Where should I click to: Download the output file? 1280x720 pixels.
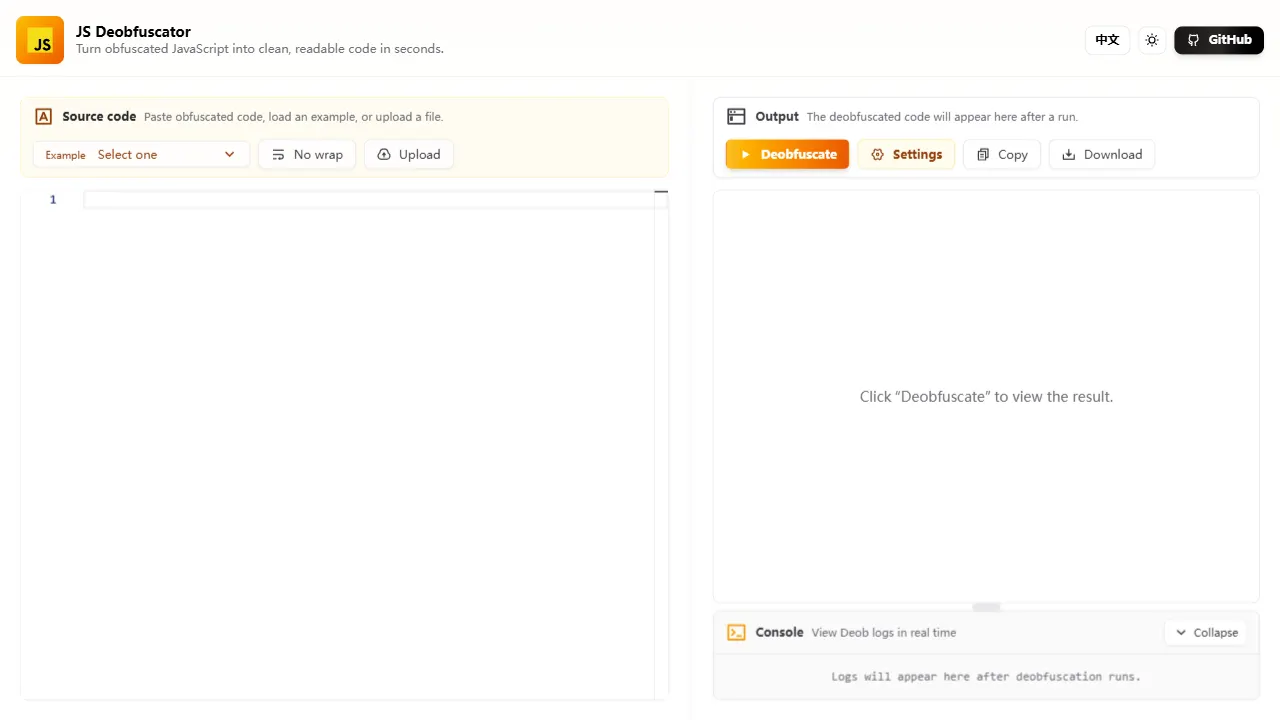click(x=1102, y=154)
